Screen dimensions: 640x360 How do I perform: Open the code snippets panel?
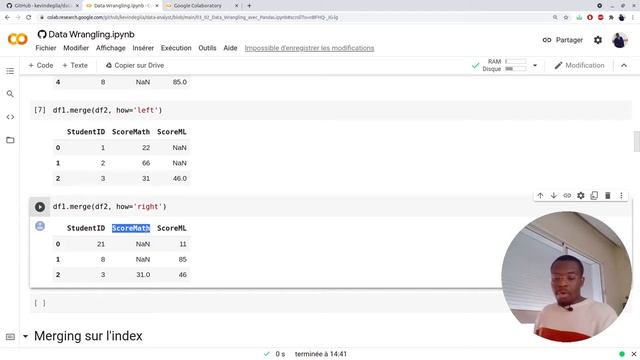pos(10,117)
